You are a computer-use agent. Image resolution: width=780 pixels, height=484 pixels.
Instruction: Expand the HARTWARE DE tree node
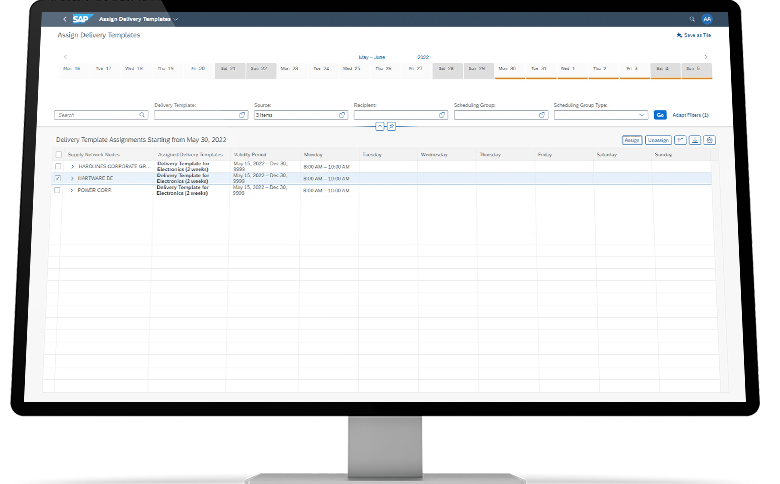click(71, 178)
